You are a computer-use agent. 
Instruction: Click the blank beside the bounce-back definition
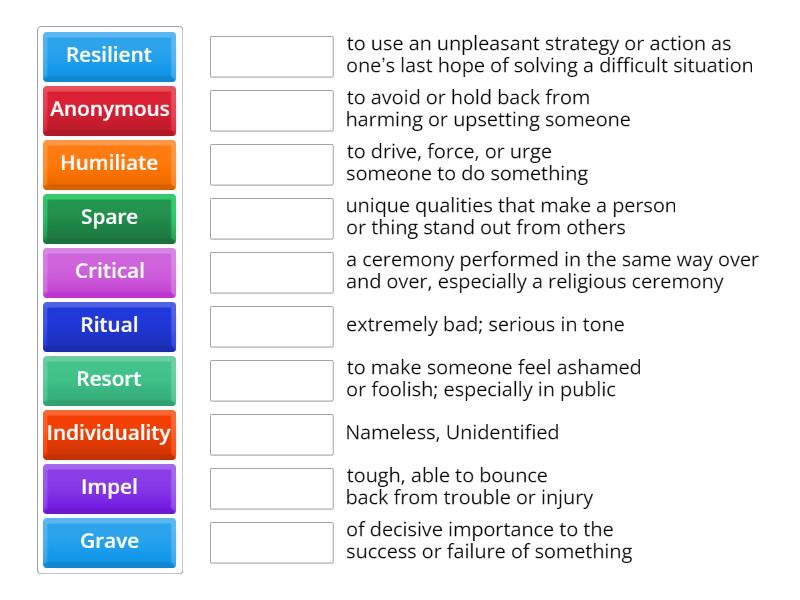pos(272,488)
